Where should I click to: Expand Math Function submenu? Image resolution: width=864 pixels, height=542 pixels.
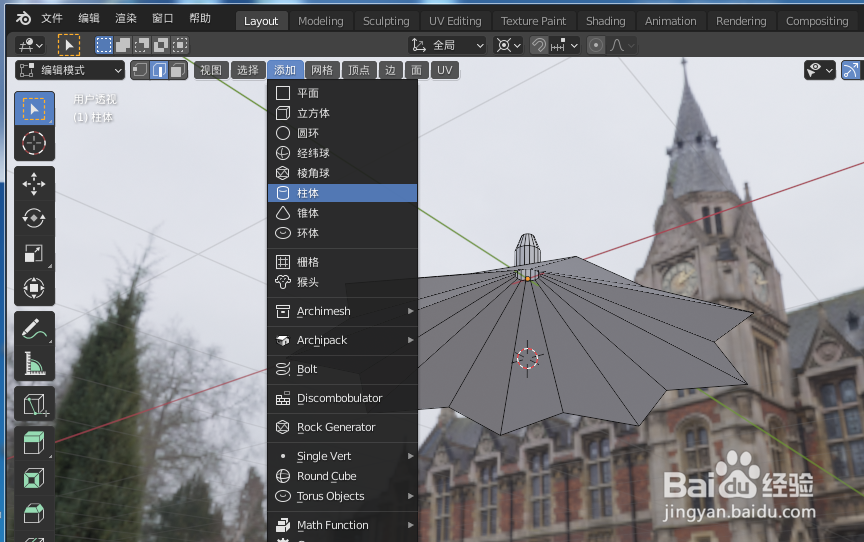[x=342, y=525]
